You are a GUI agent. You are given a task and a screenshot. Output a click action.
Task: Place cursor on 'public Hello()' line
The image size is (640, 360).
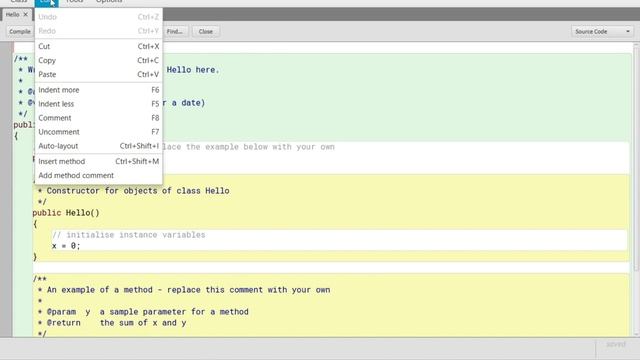pos(66,213)
